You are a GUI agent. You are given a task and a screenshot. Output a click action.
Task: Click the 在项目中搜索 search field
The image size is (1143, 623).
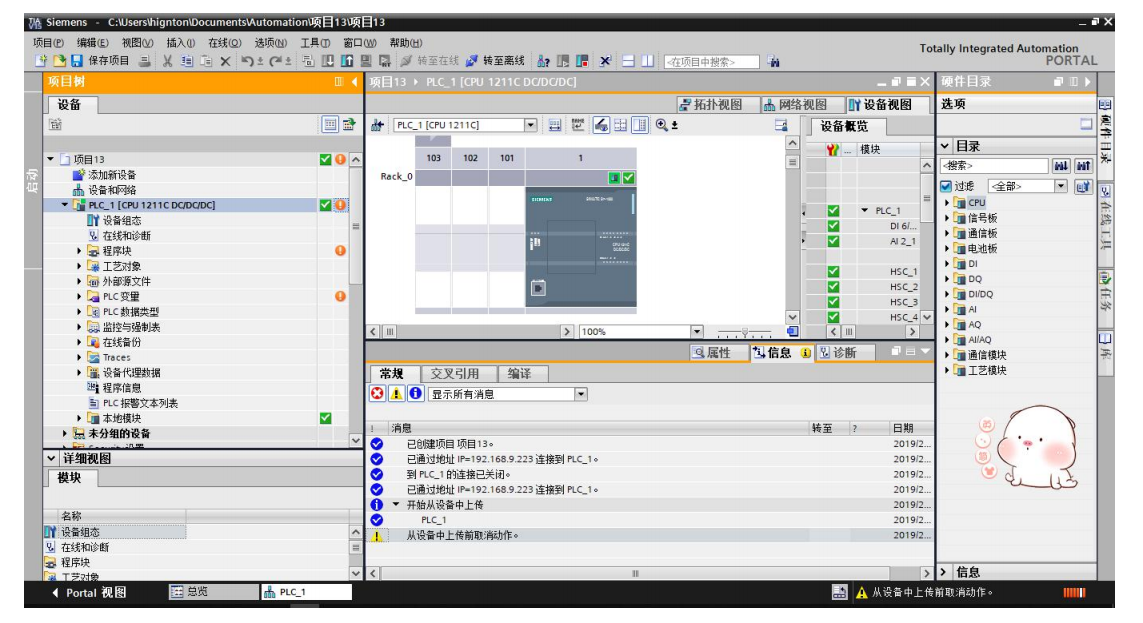[710, 62]
